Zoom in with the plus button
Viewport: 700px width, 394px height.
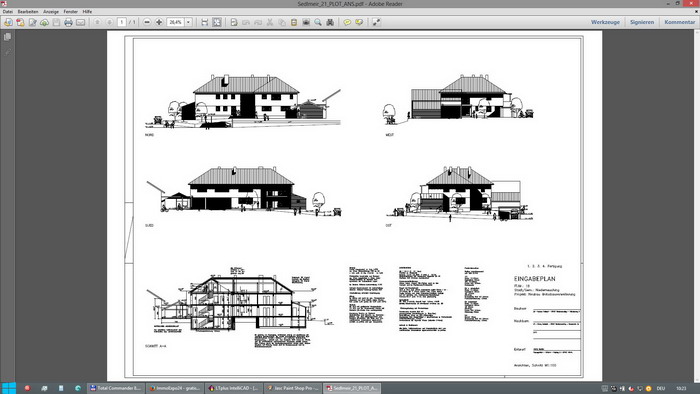pos(159,22)
